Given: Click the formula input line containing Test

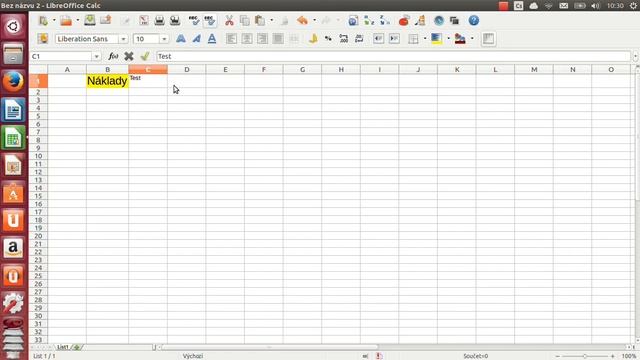Looking at the screenshot, I should tap(393, 56).
